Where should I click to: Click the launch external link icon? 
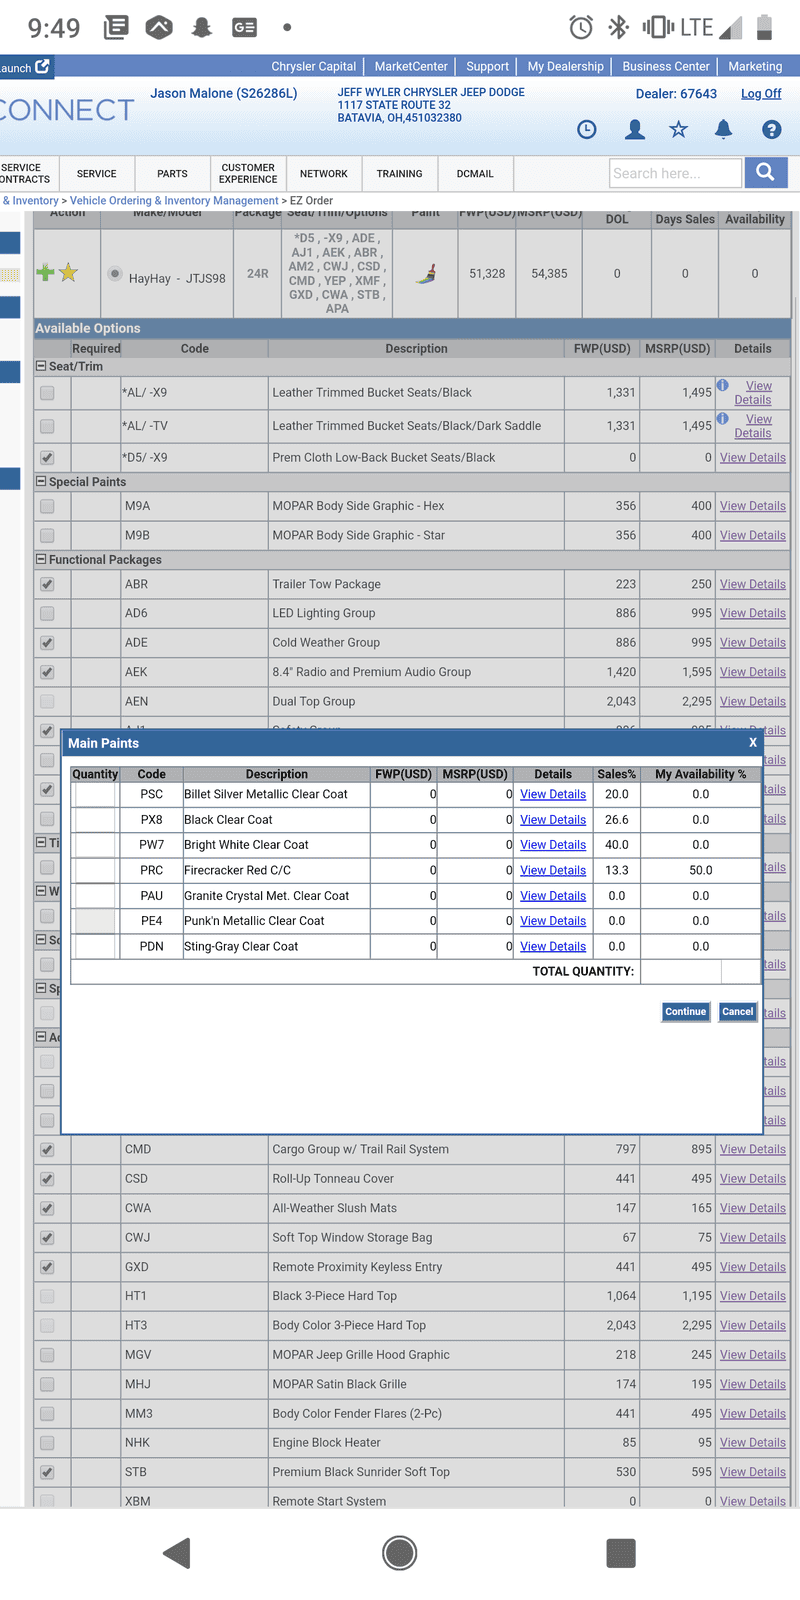click(43, 67)
